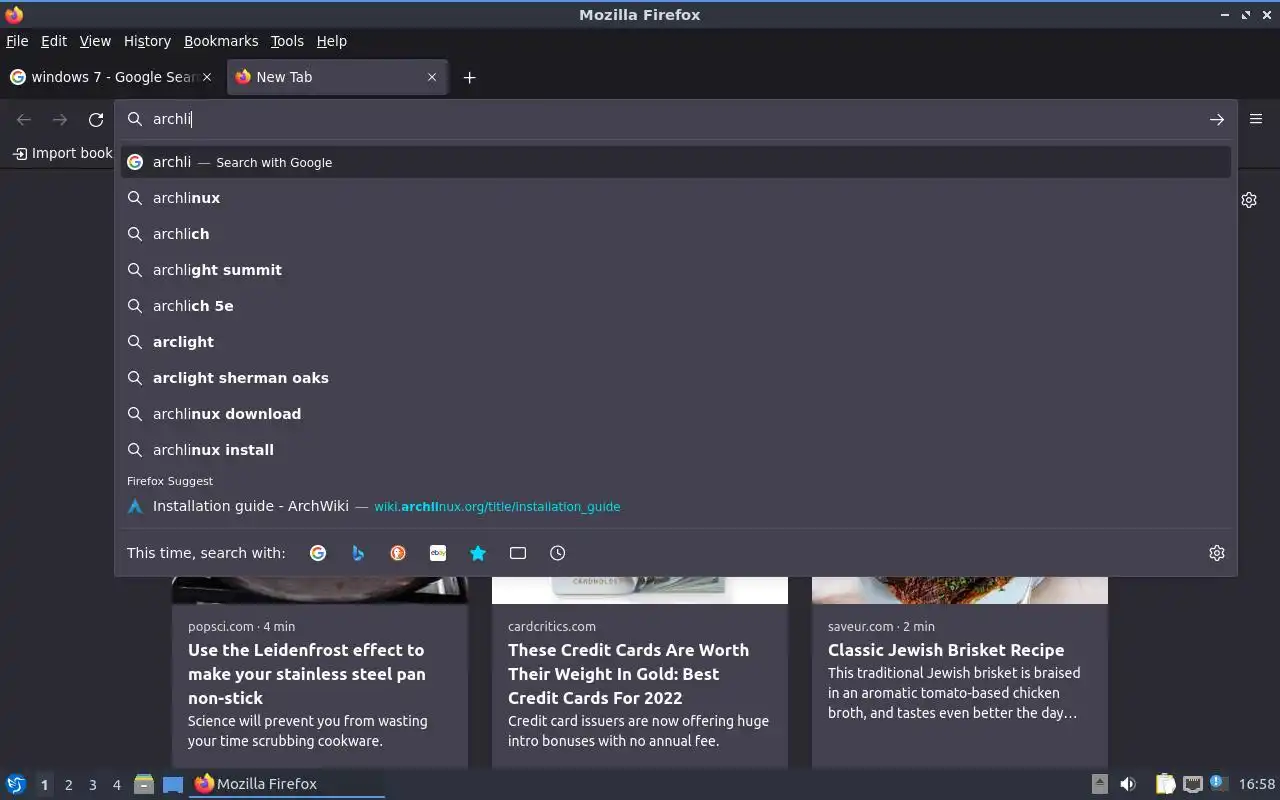Close the windows 7 Google Search tab
The height and width of the screenshot is (800, 1280).
(x=207, y=77)
